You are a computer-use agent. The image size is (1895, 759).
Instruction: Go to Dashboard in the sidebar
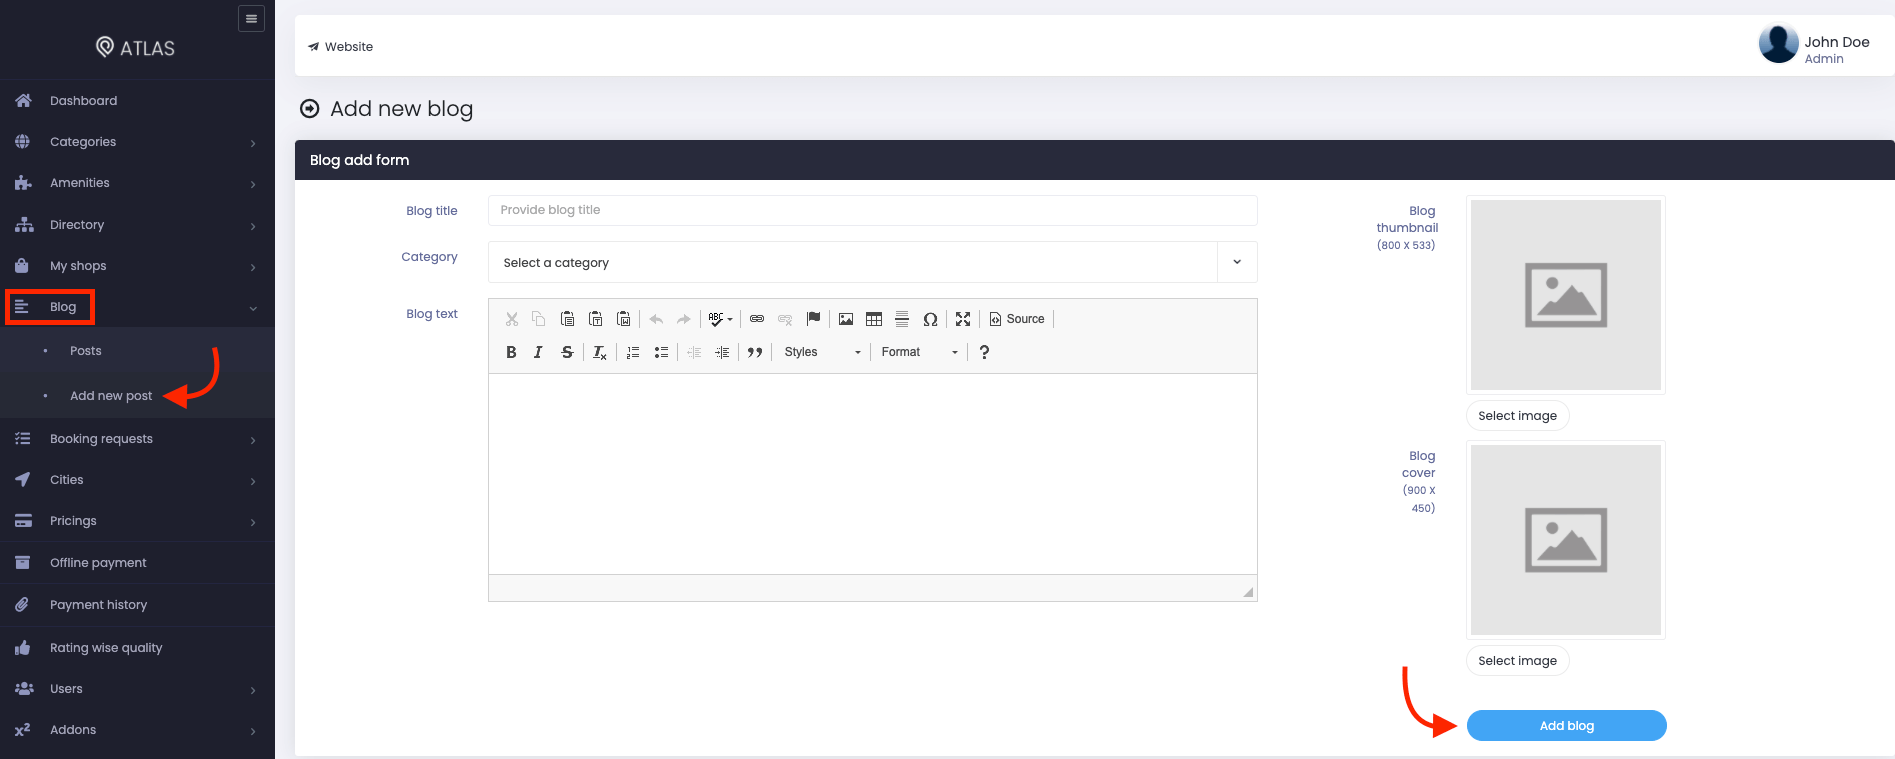tap(137, 101)
